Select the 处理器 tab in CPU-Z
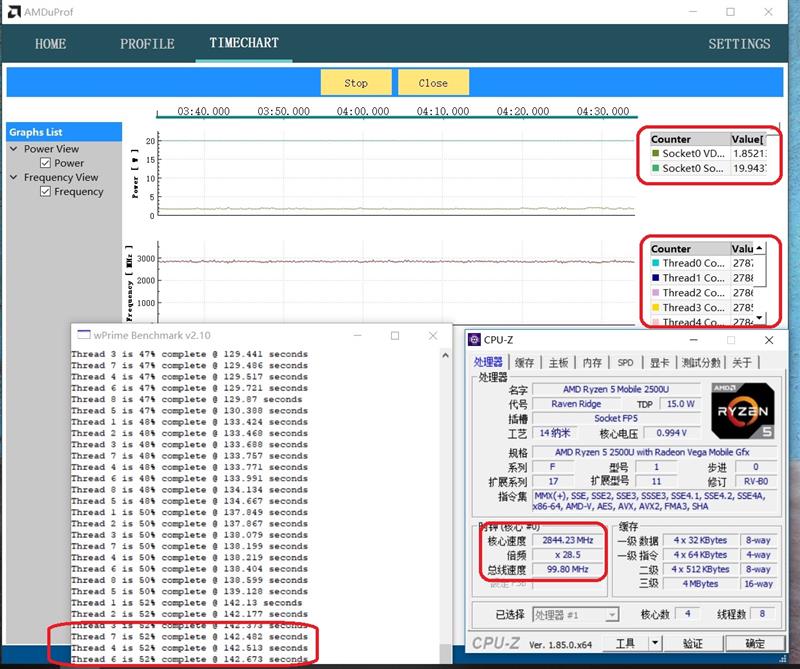Screen dimensions: 800x669 click(488, 362)
